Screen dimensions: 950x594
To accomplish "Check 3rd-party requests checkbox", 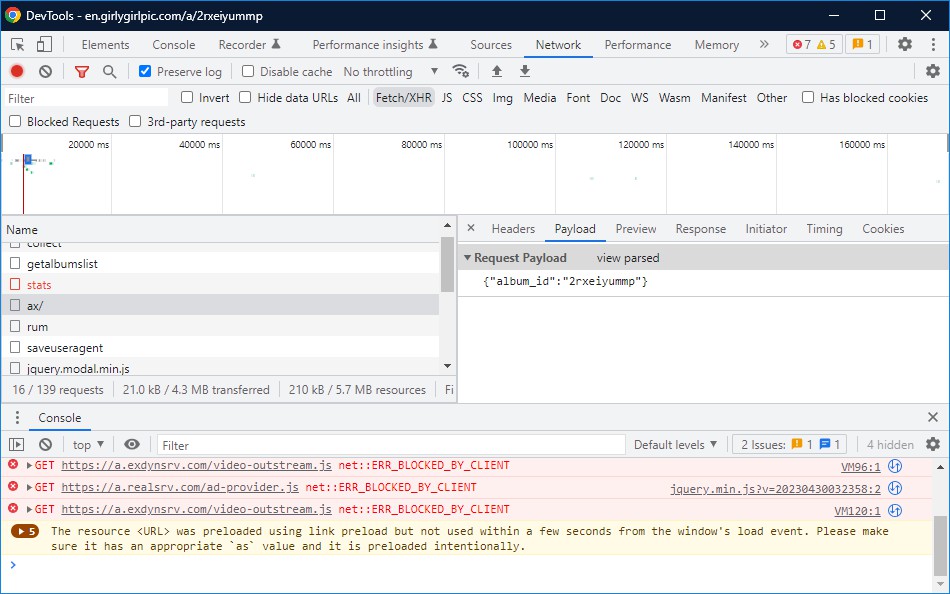I will point(135,121).
